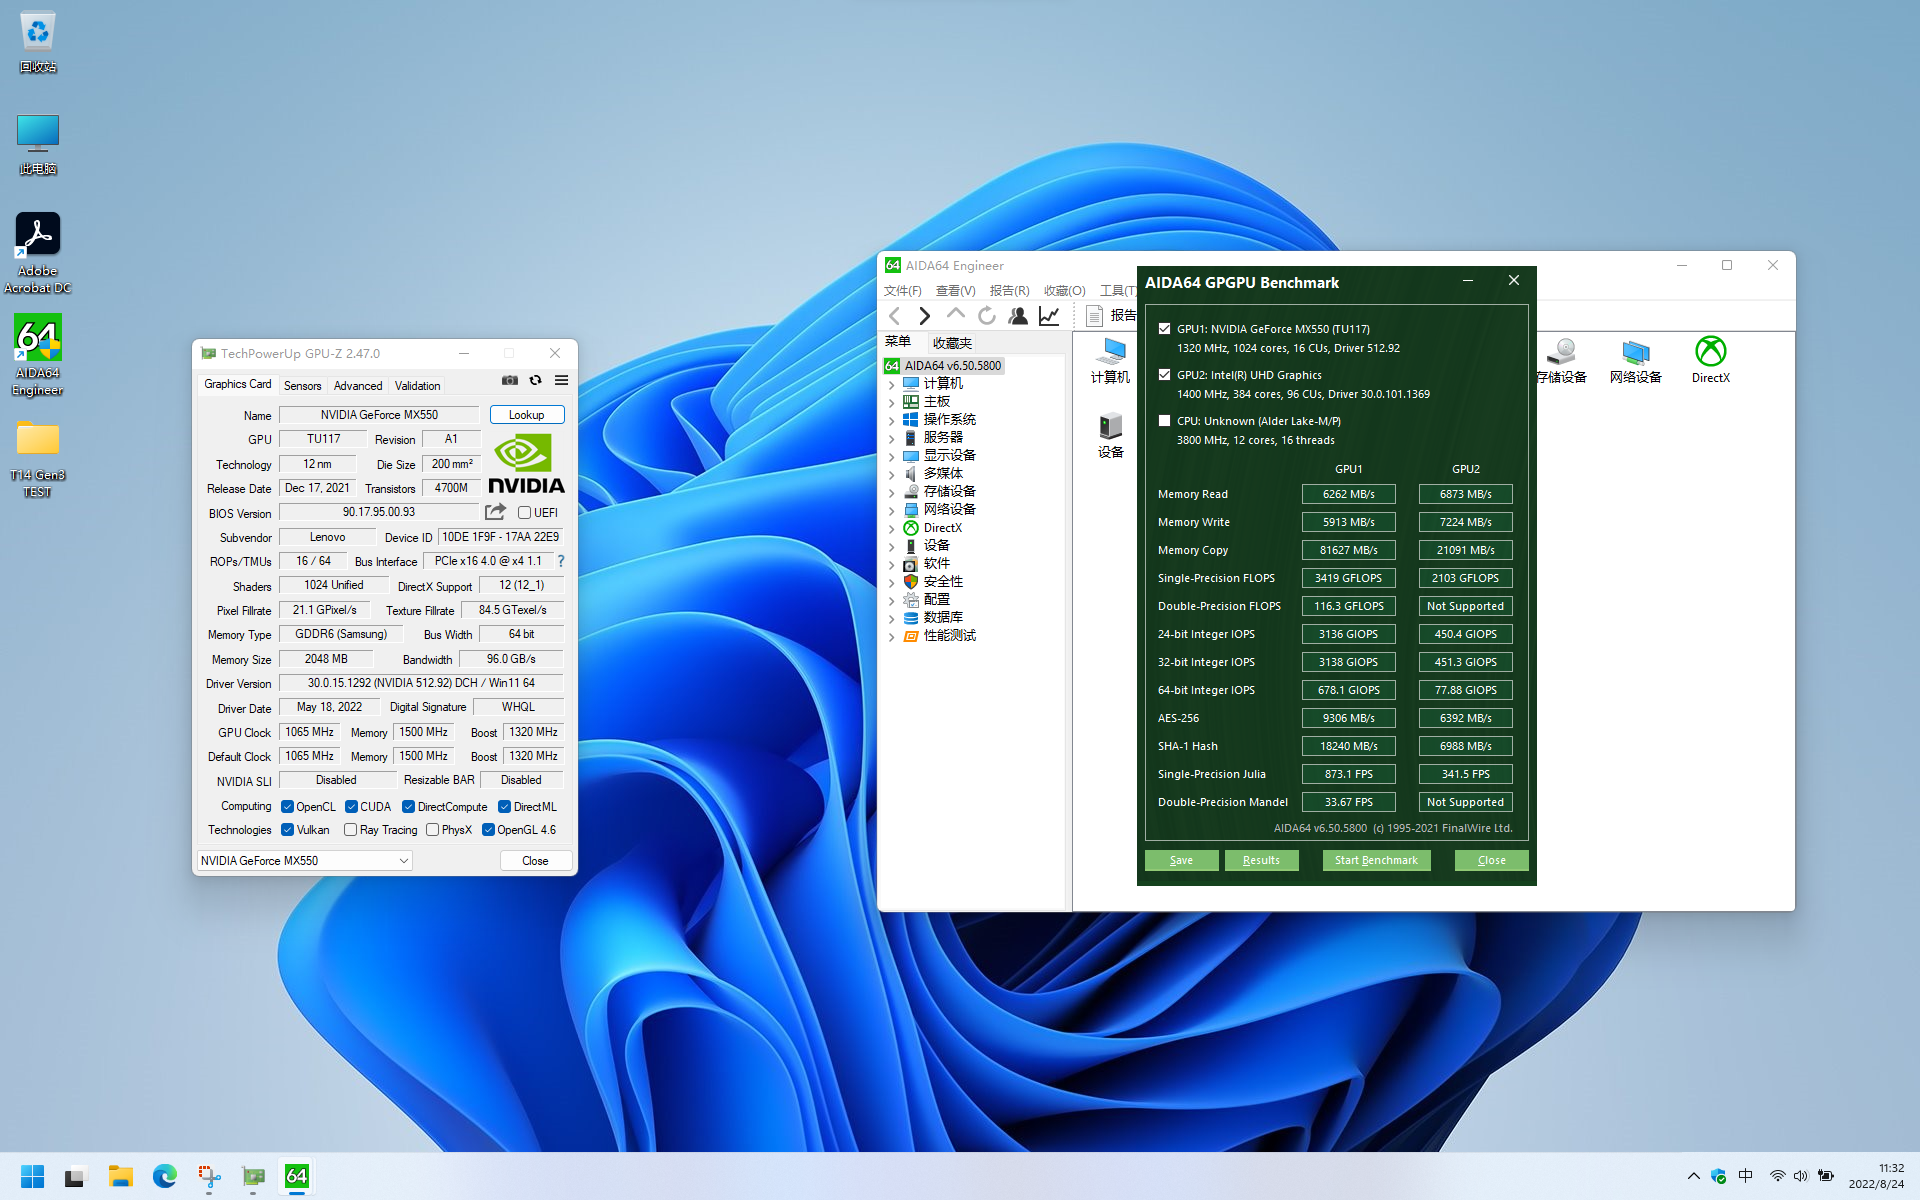The width and height of the screenshot is (1920, 1200).
Task: Expand 操作系统 tree node
Action: (x=892, y=420)
